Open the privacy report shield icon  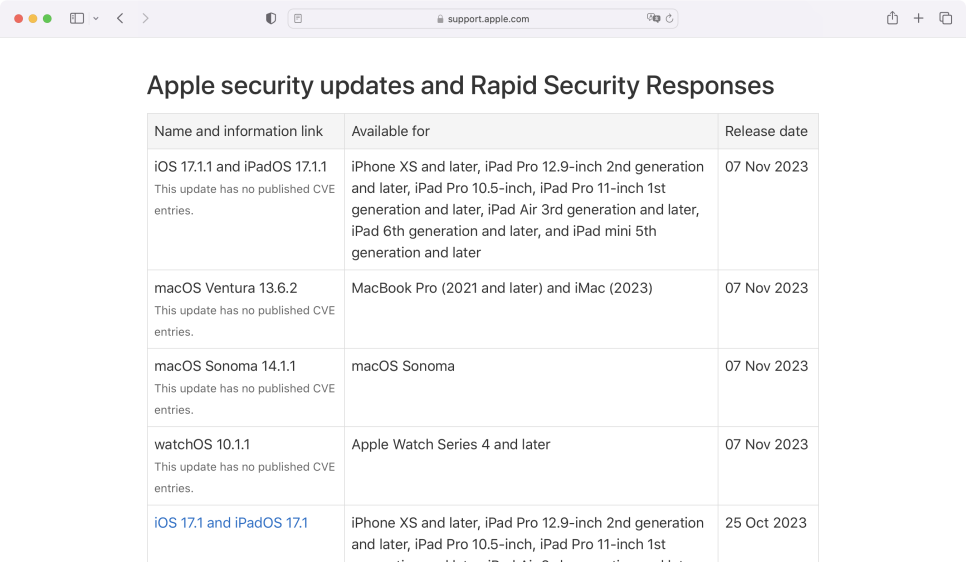(271, 18)
